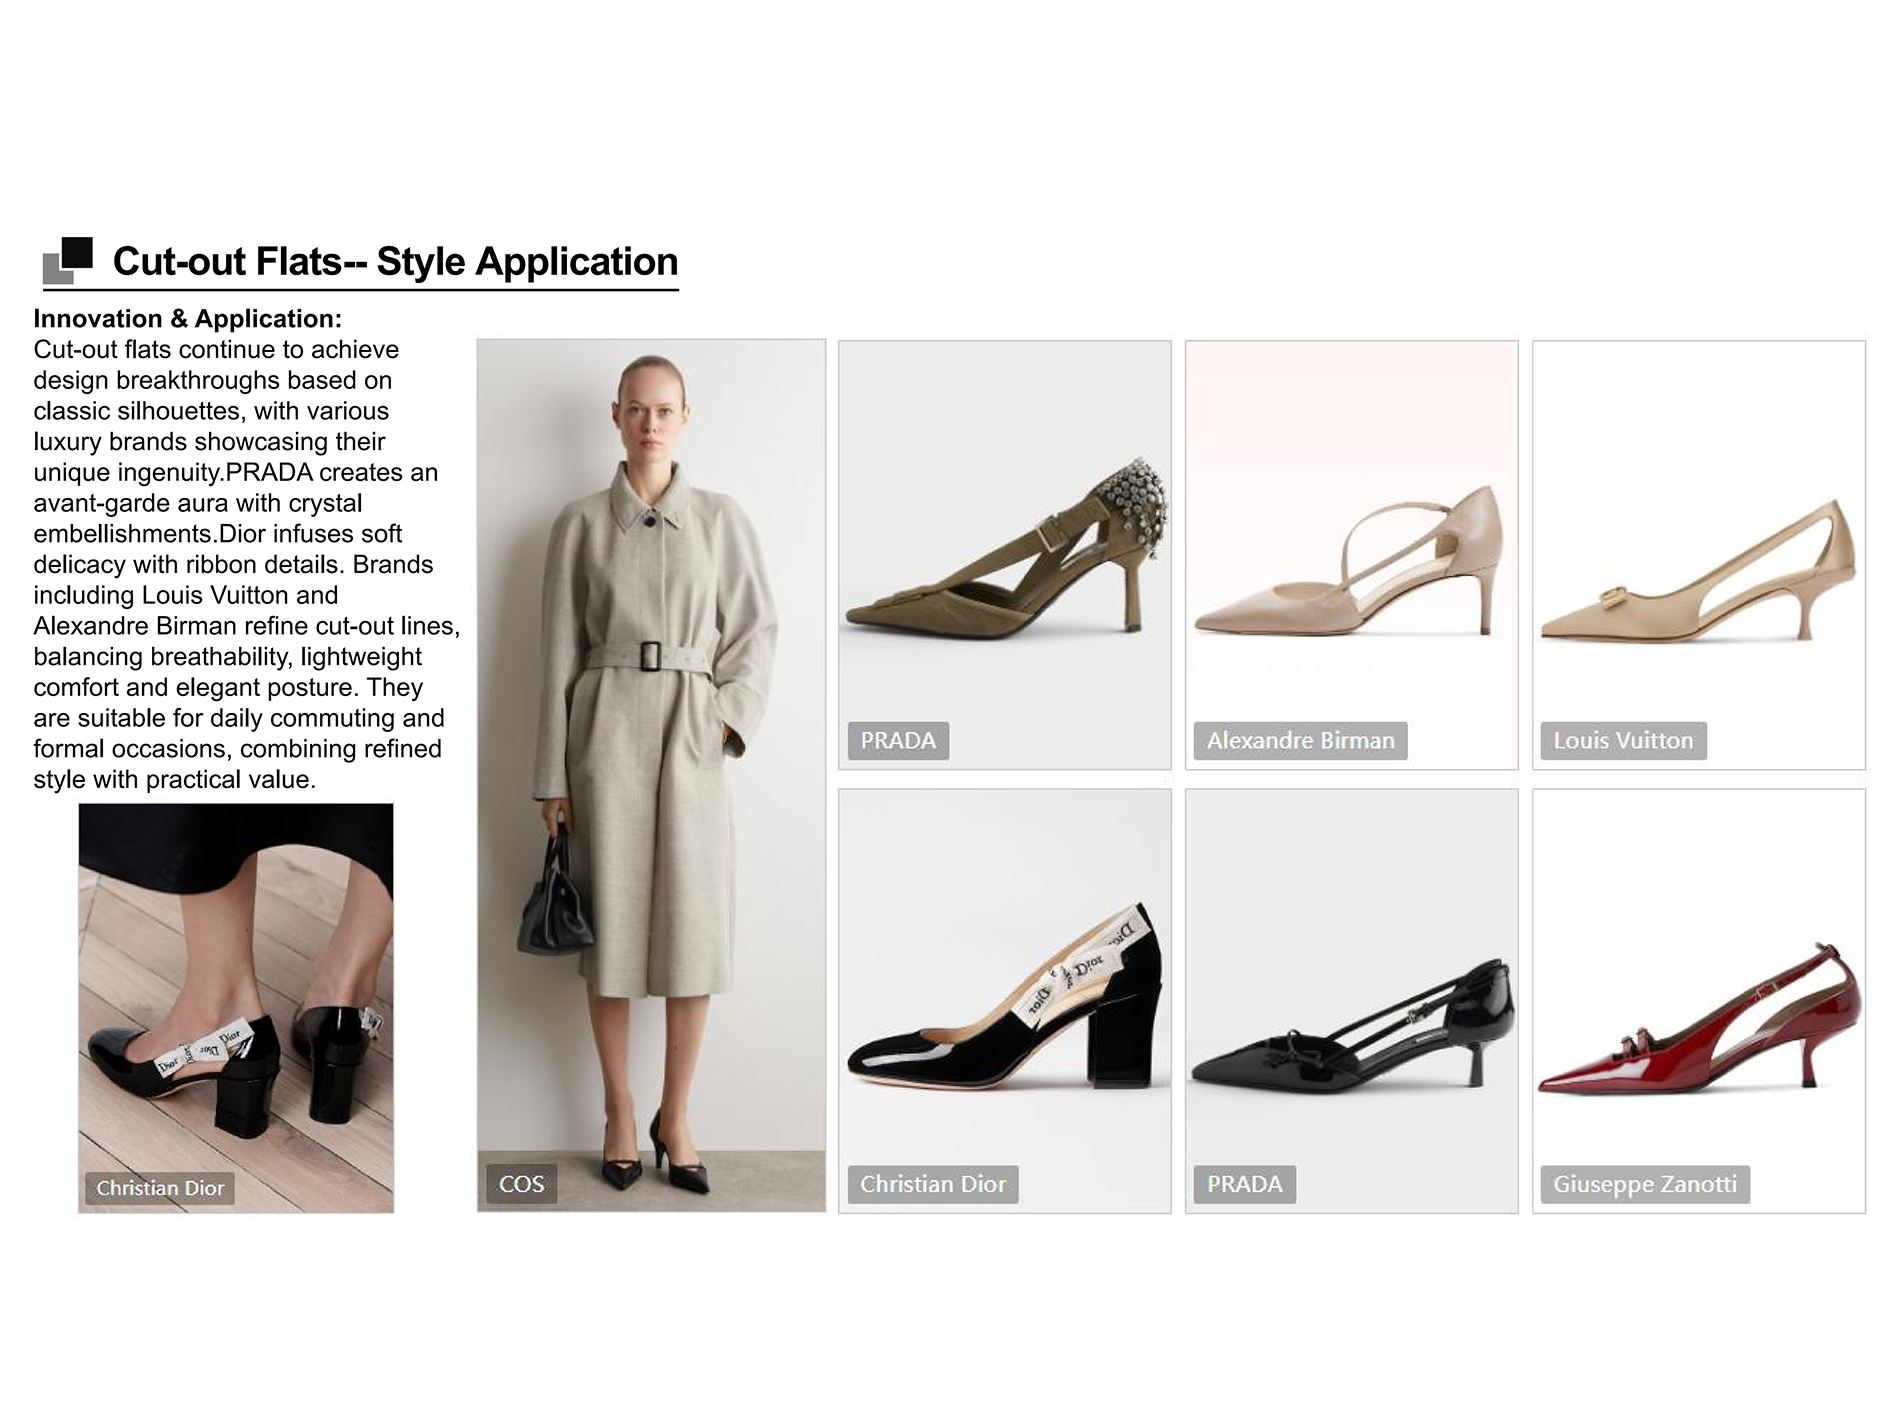Select the red Giuseppe Zanotti slingback image
The image size is (1890, 1417).
[x=1699, y=1001]
